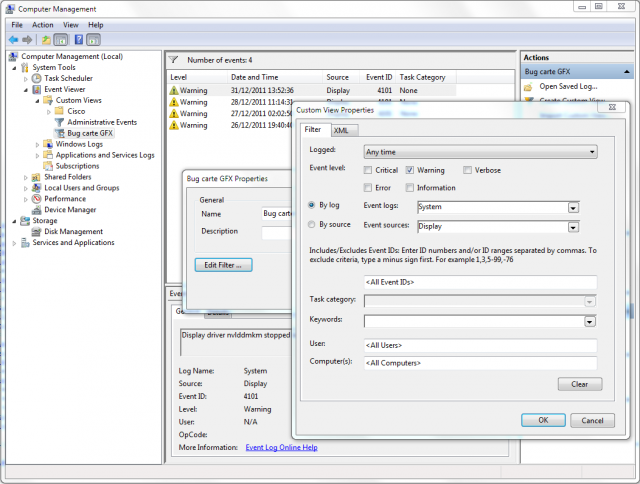The width and height of the screenshot is (640, 484).
Task: Click the Help toolbar icon
Action: point(78,39)
